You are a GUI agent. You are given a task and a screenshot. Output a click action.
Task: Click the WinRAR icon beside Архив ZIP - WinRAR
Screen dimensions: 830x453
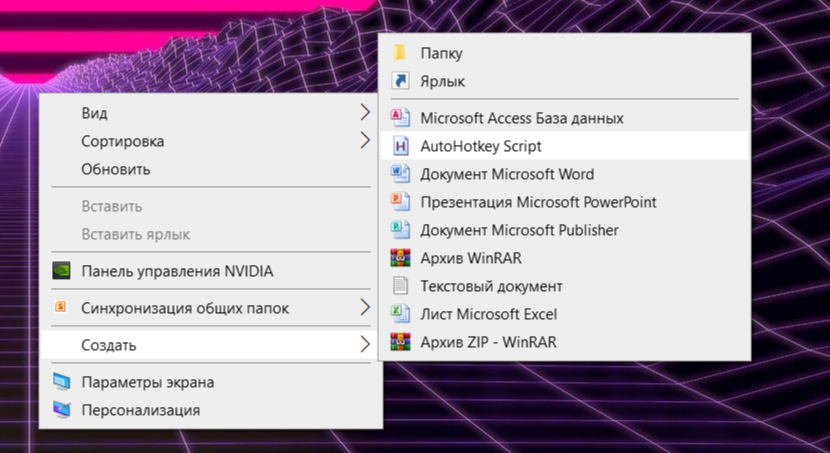(x=400, y=342)
